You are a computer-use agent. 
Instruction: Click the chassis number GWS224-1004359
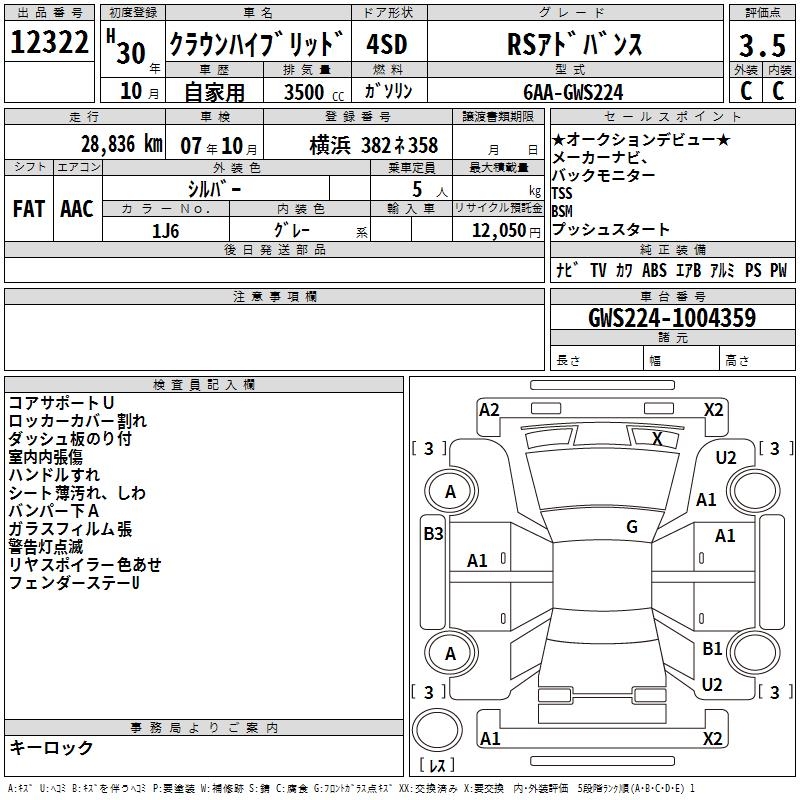tap(672, 318)
